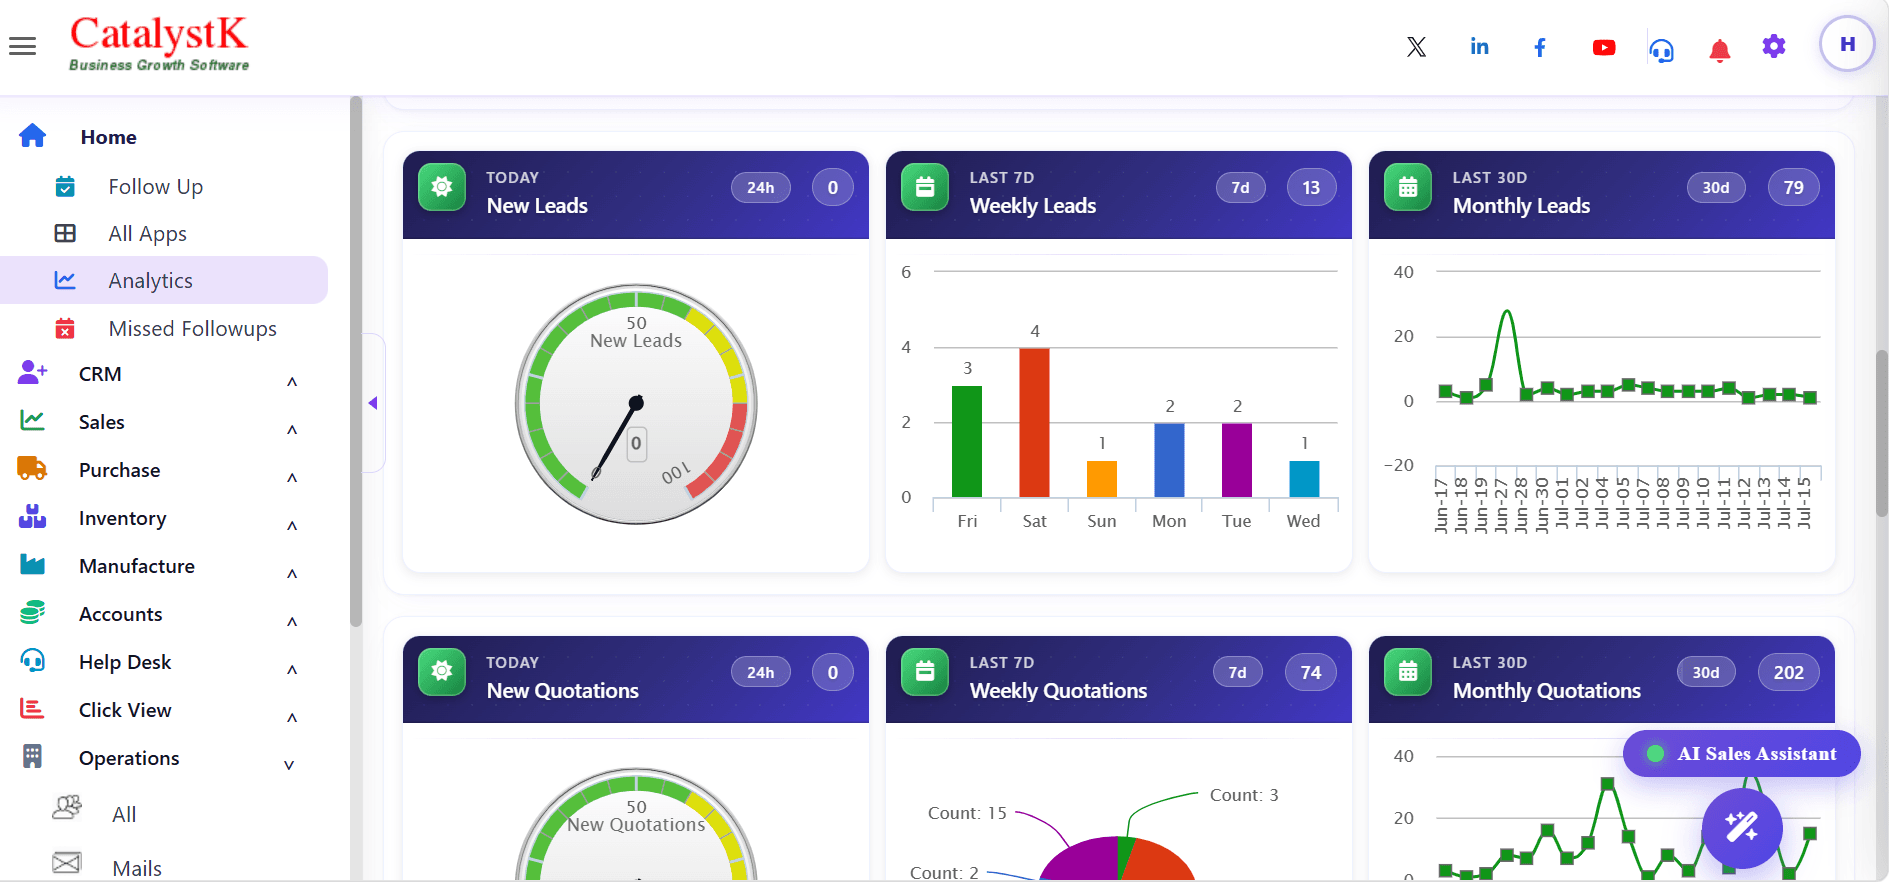The image size is (1893, 885).
Task: Click the 30d badge on Monthly Leads
Action: [1716, 187]
